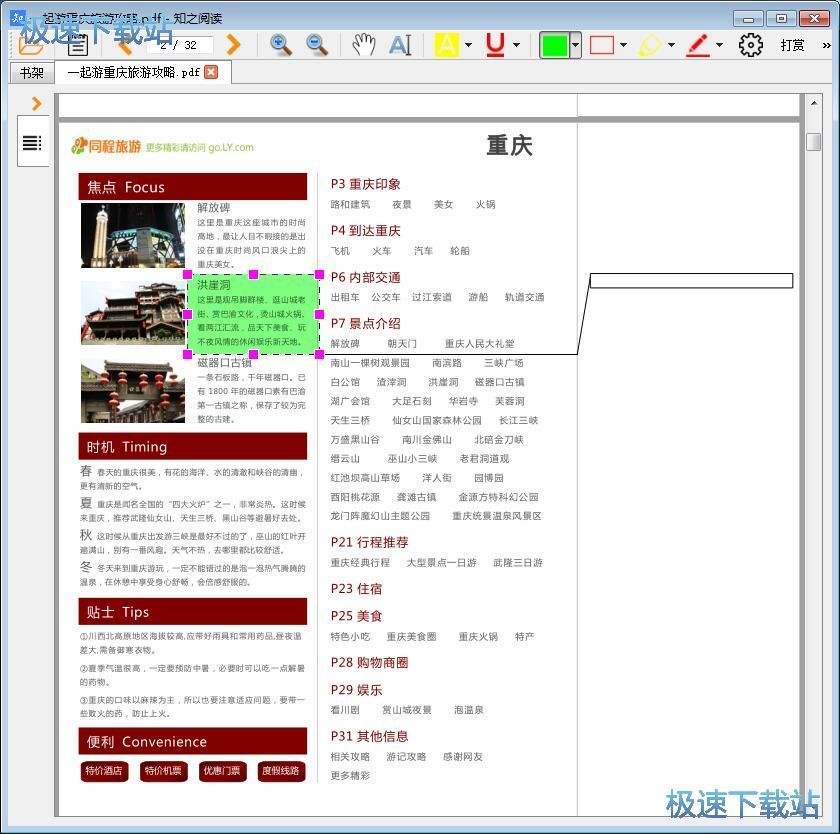Select the red outline rectangle tool
The width and height of the screenshot is (840, 834).
point(602,45)
